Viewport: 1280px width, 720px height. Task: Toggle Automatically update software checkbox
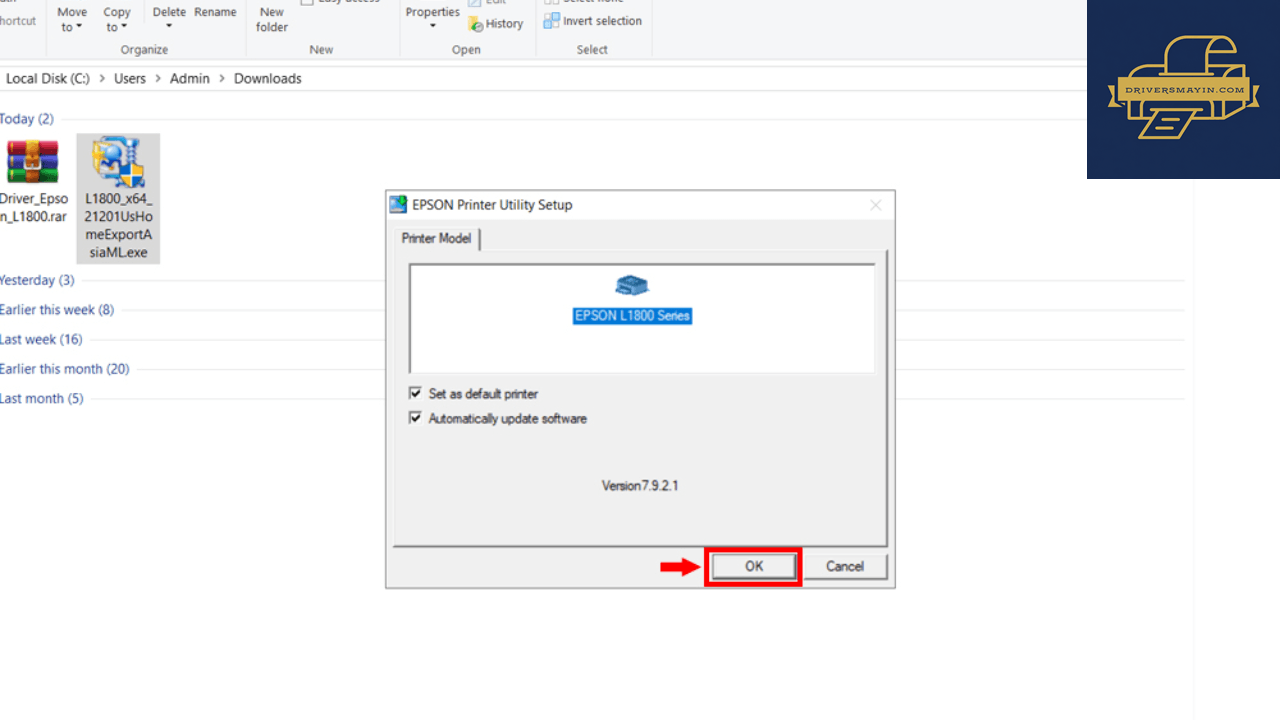tap(415, 418)
